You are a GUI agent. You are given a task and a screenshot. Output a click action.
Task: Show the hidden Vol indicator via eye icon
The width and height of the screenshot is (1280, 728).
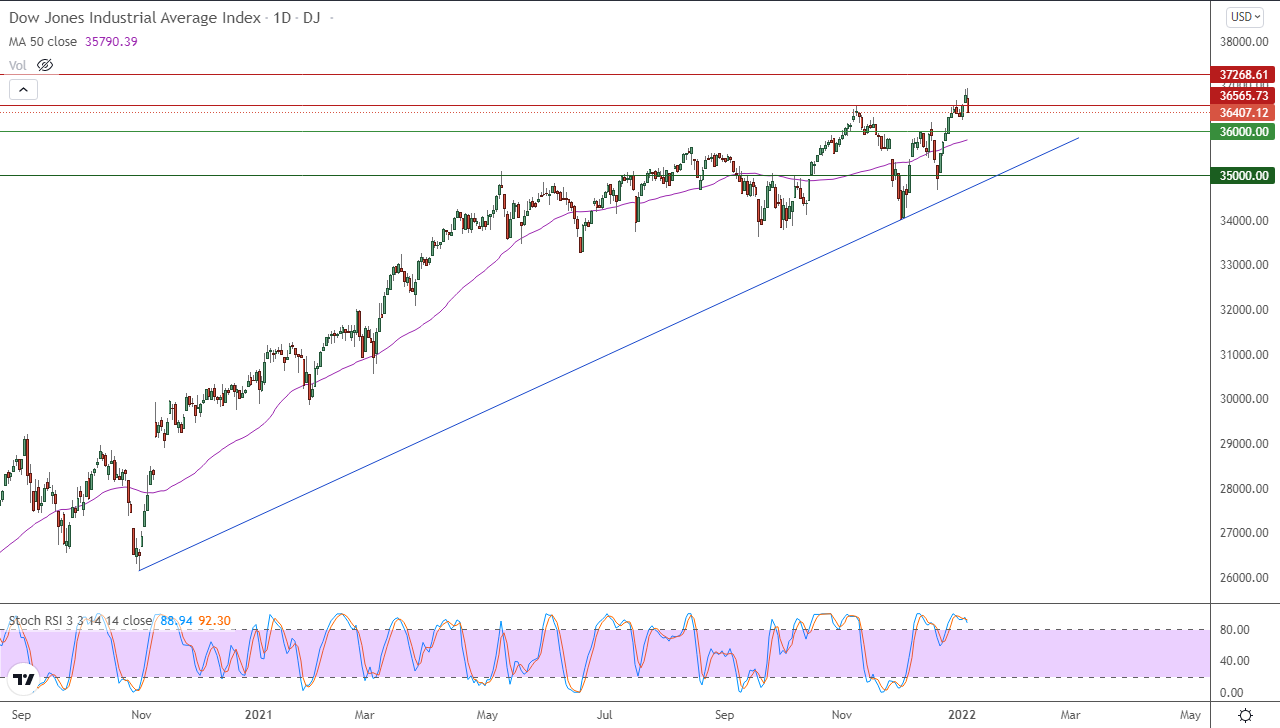pos(45,65)
